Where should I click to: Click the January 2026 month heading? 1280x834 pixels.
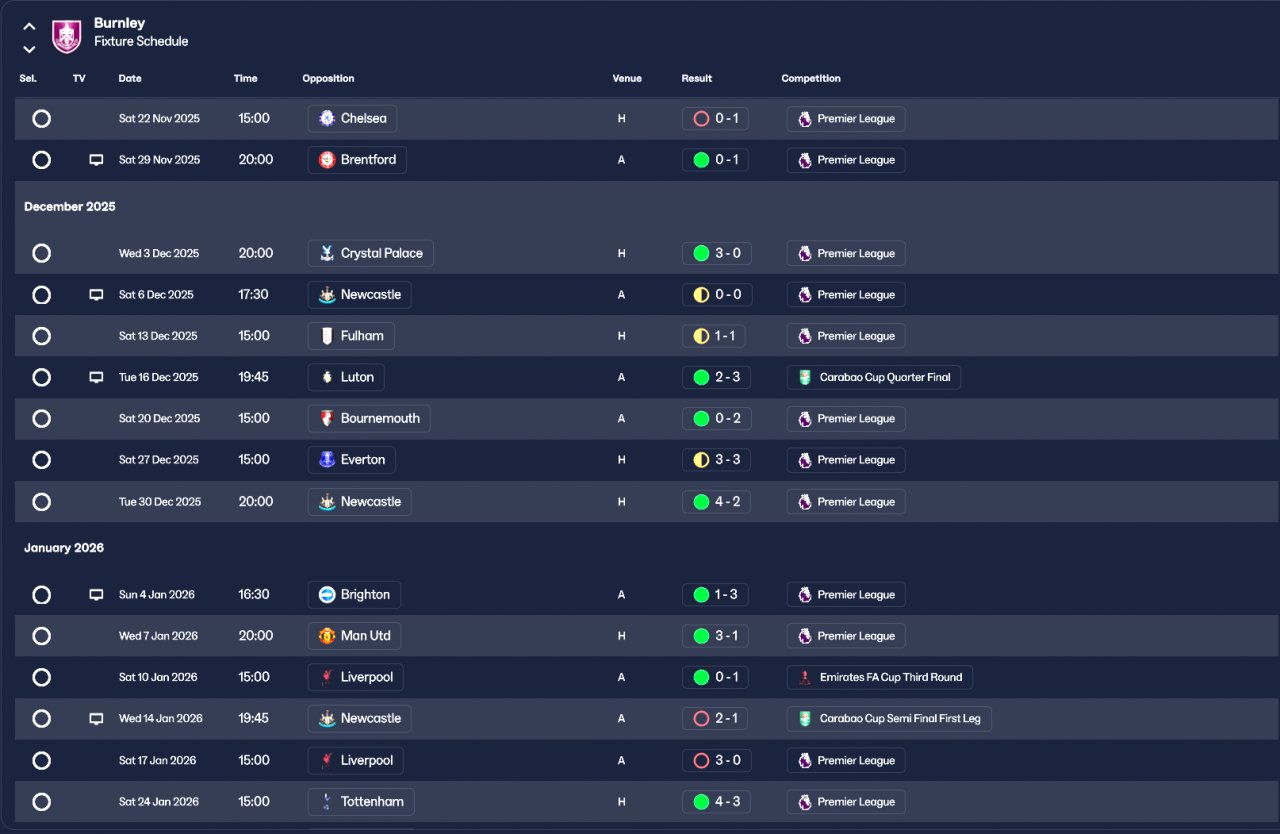pos(64,548)
